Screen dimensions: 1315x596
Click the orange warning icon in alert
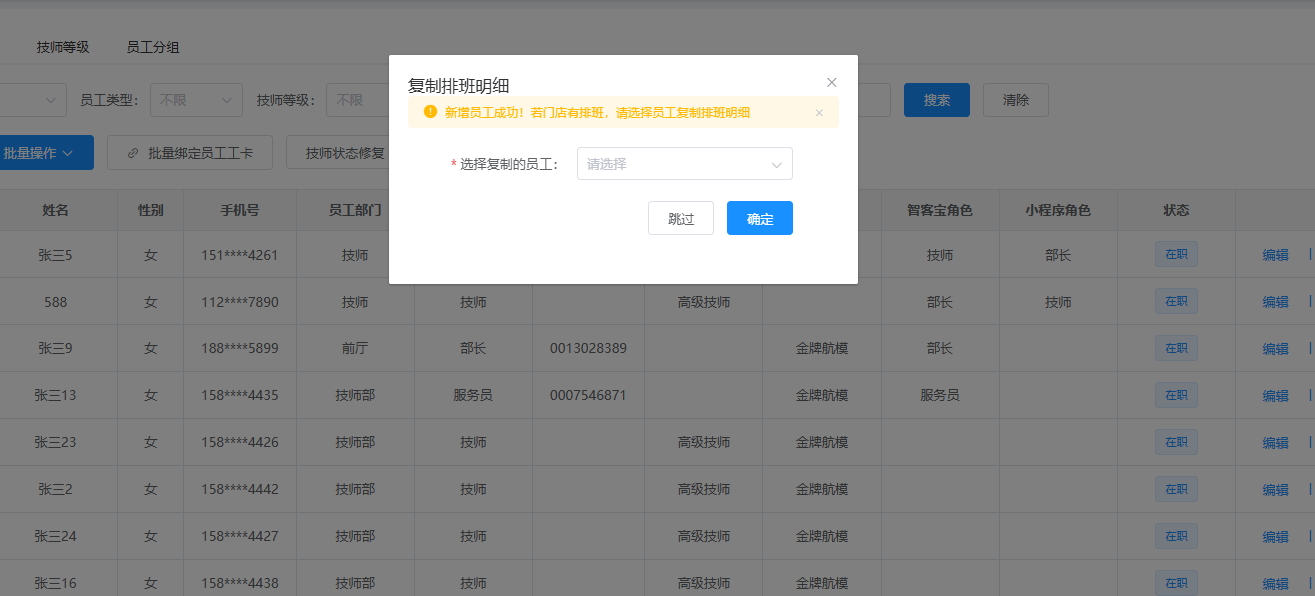click(430, 112)
